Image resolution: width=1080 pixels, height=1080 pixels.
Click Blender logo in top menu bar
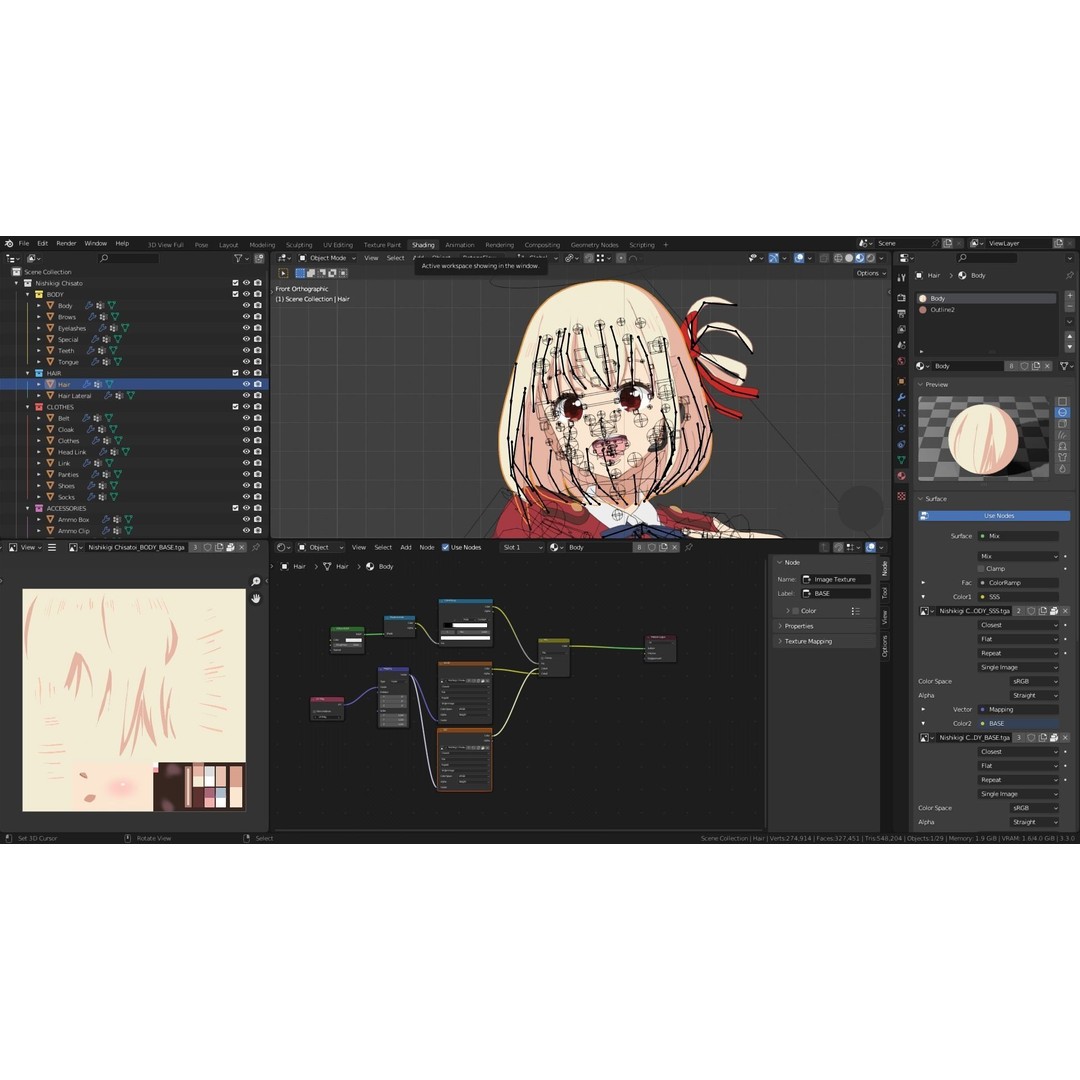click(x=9, y=244)
